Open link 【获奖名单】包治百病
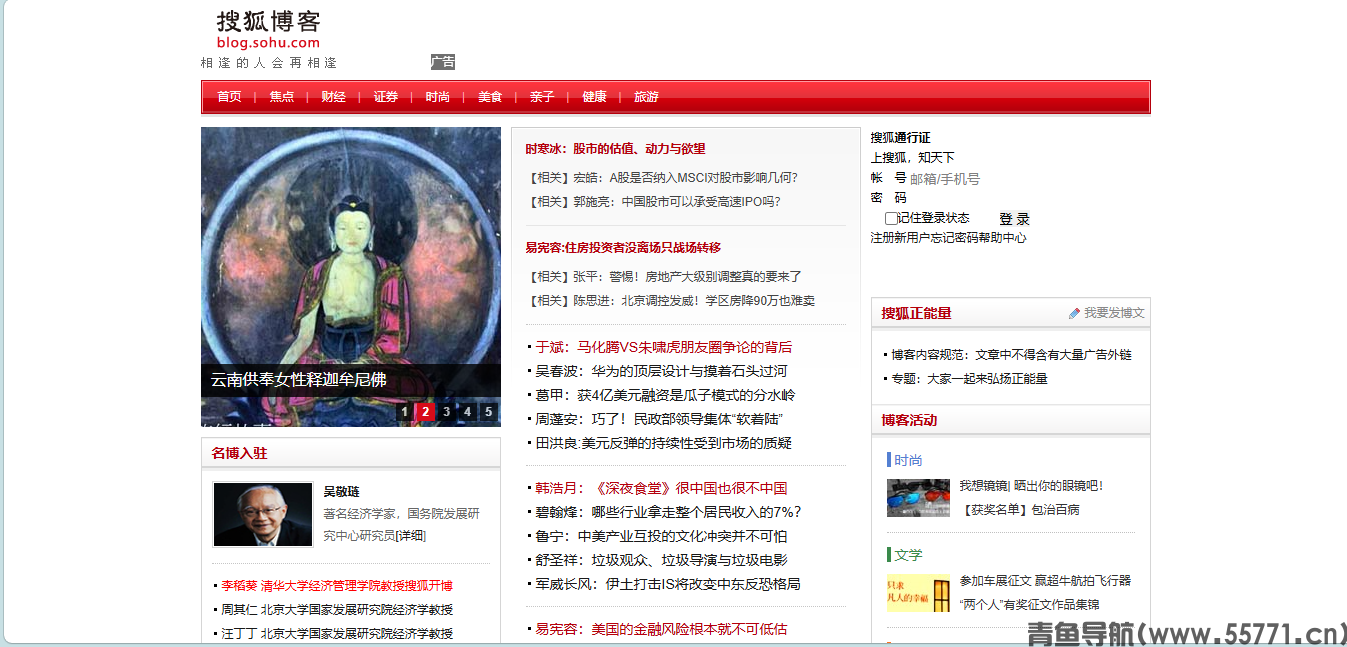This screenshot has height=647, width=1347. point(1019,510)
